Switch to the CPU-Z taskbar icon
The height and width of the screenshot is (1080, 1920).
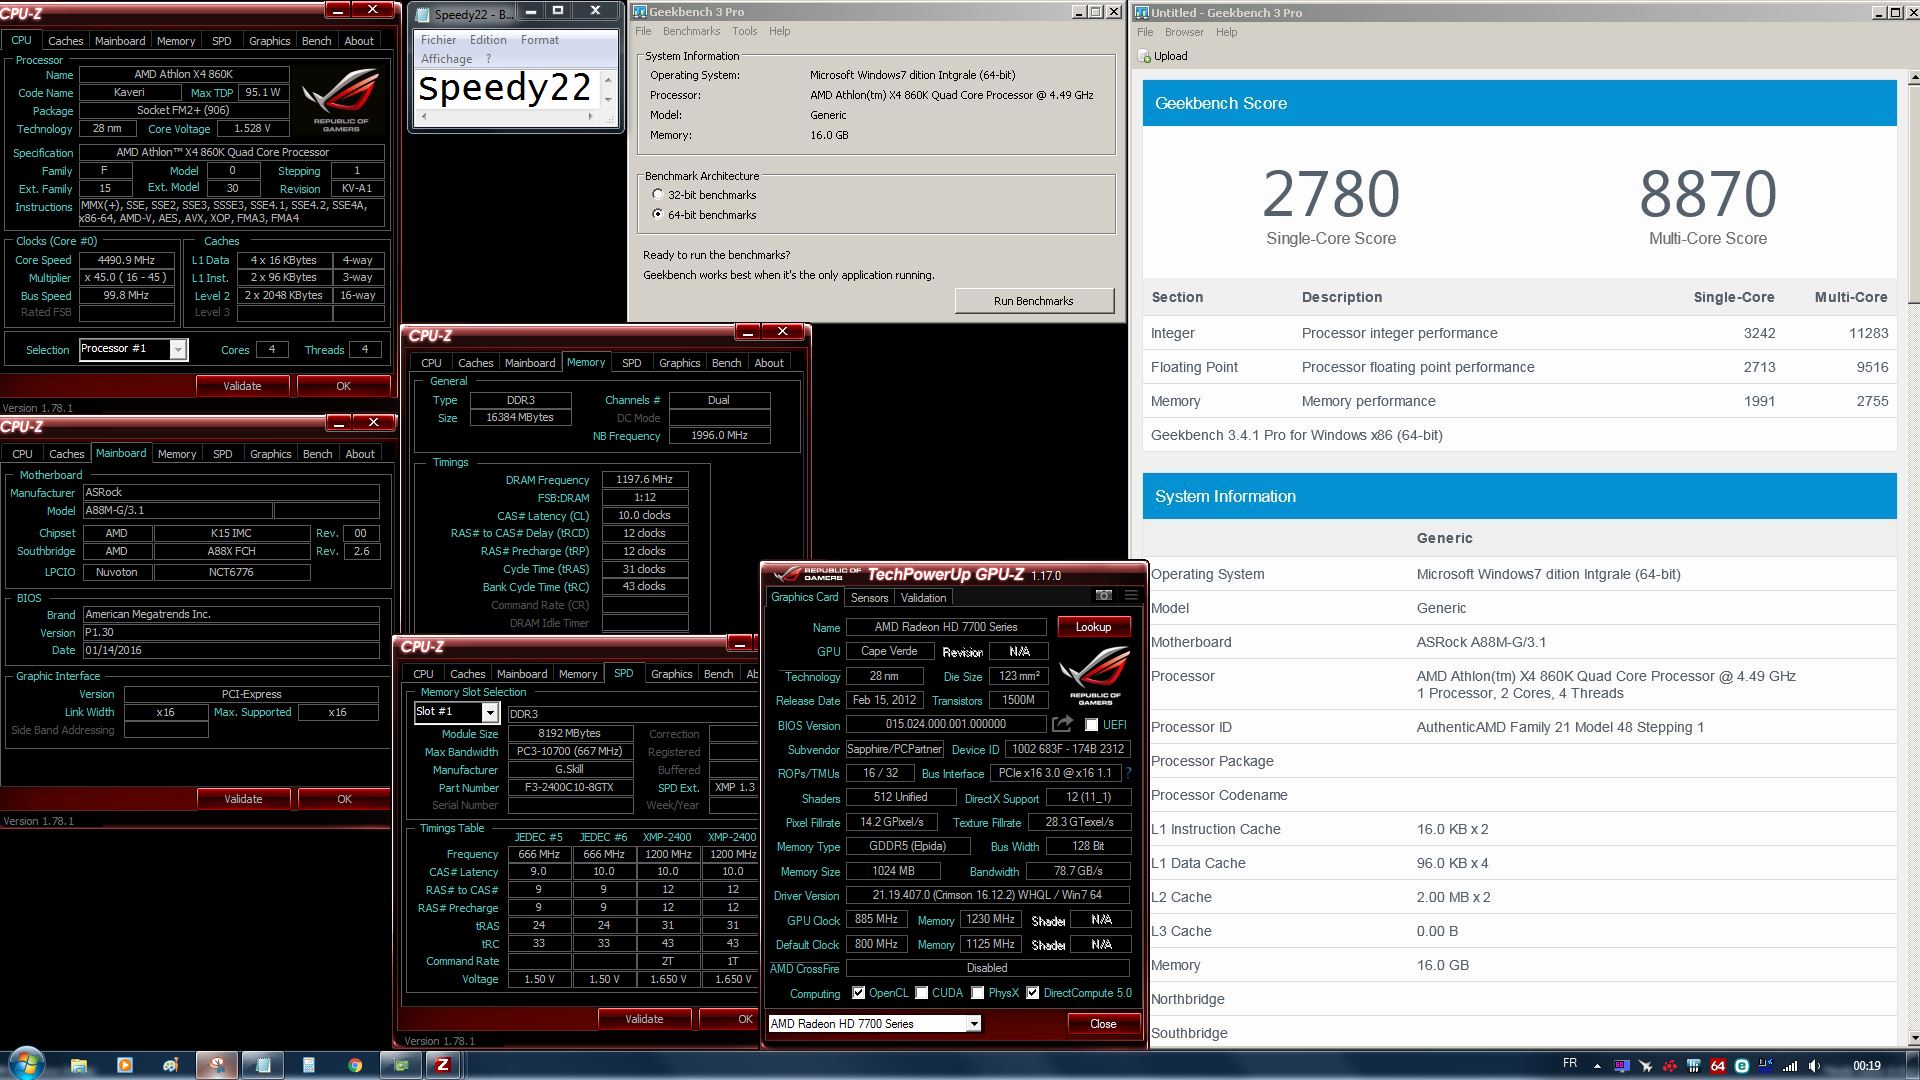point(443,1065)
